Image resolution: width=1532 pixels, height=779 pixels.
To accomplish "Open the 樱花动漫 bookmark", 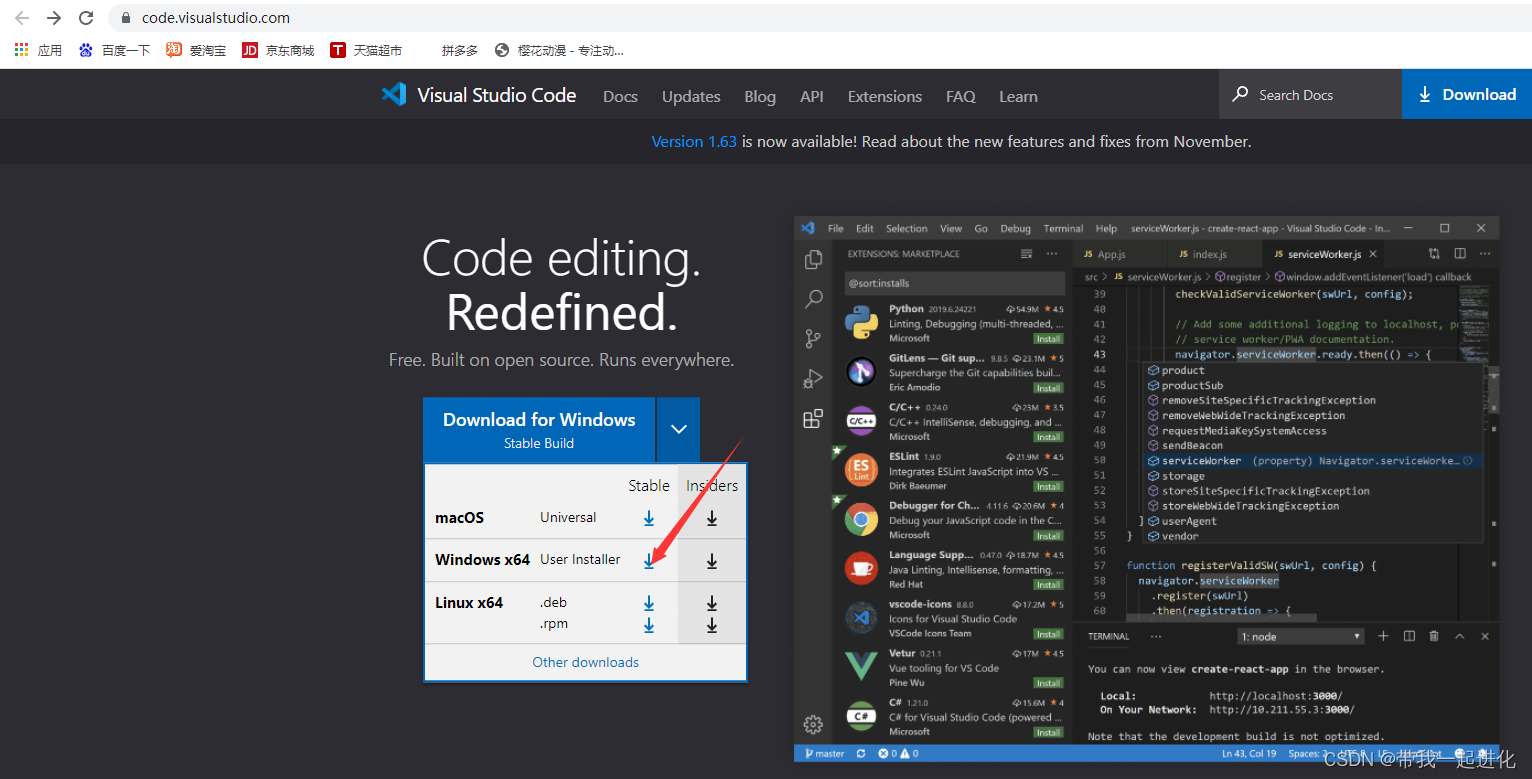I will 560,50.
